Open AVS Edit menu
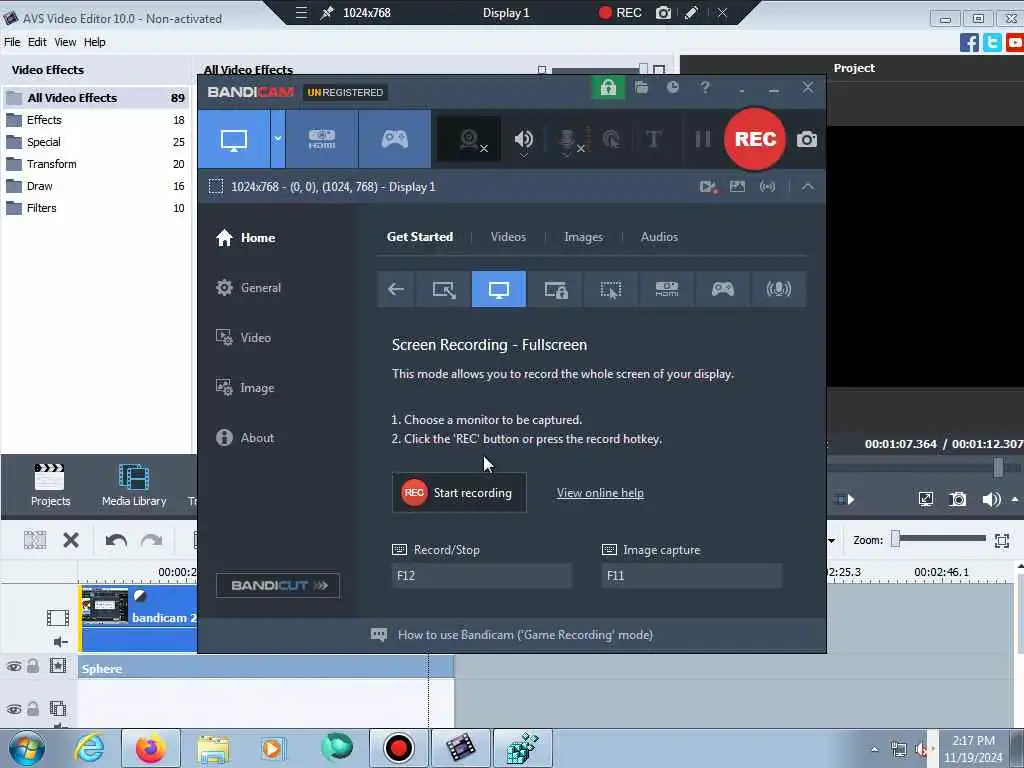This screenshot has width=1024, height=768. [37, 42]
